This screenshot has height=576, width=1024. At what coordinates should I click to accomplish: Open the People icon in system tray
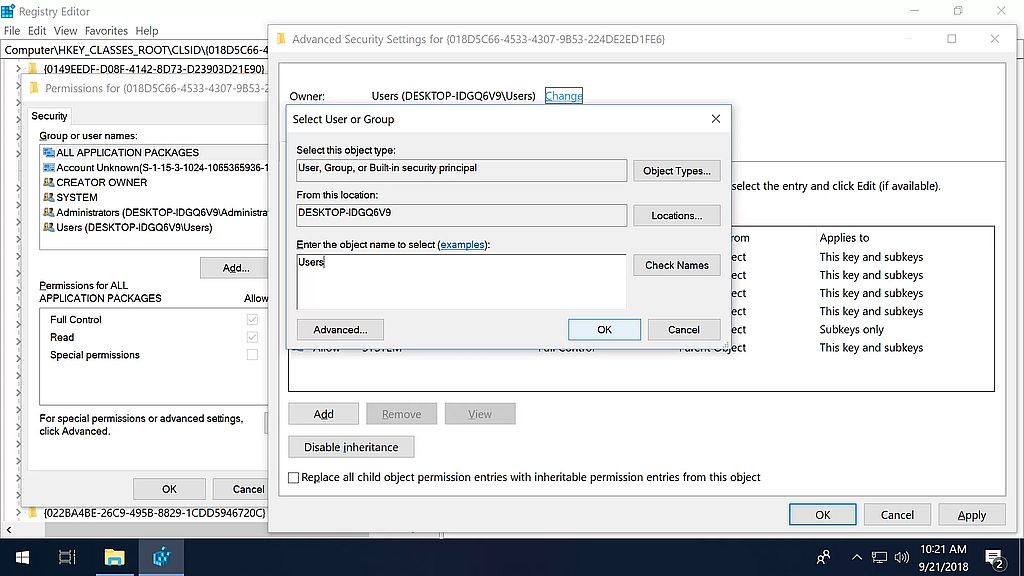pyautogui.click(x=823, y=557)
